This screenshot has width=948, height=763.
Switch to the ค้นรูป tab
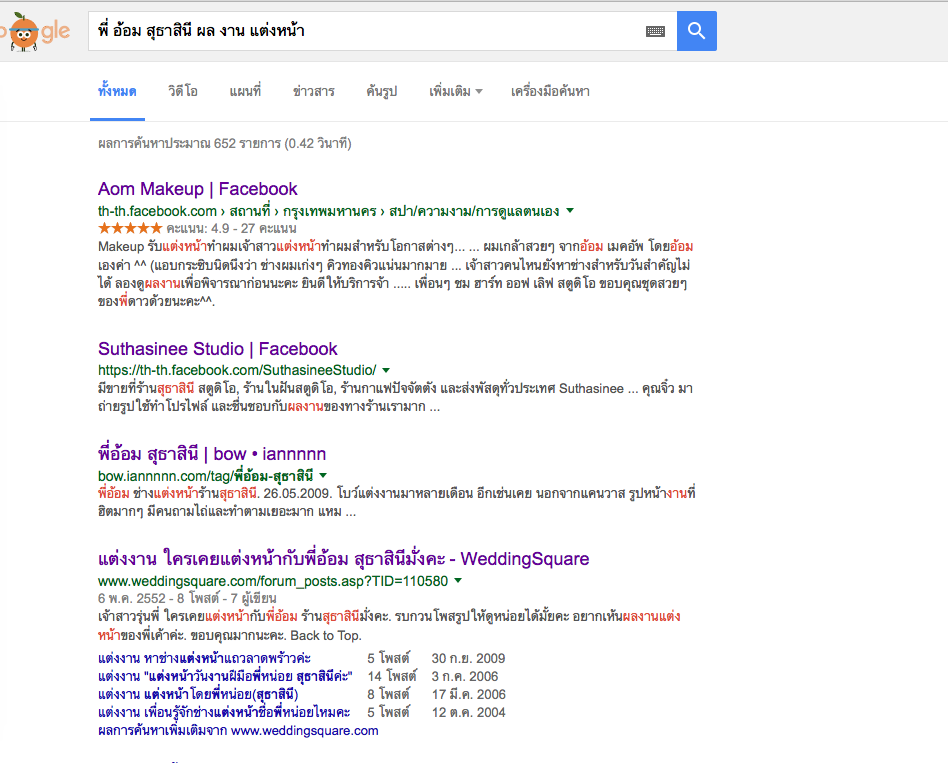click(381, 91)
